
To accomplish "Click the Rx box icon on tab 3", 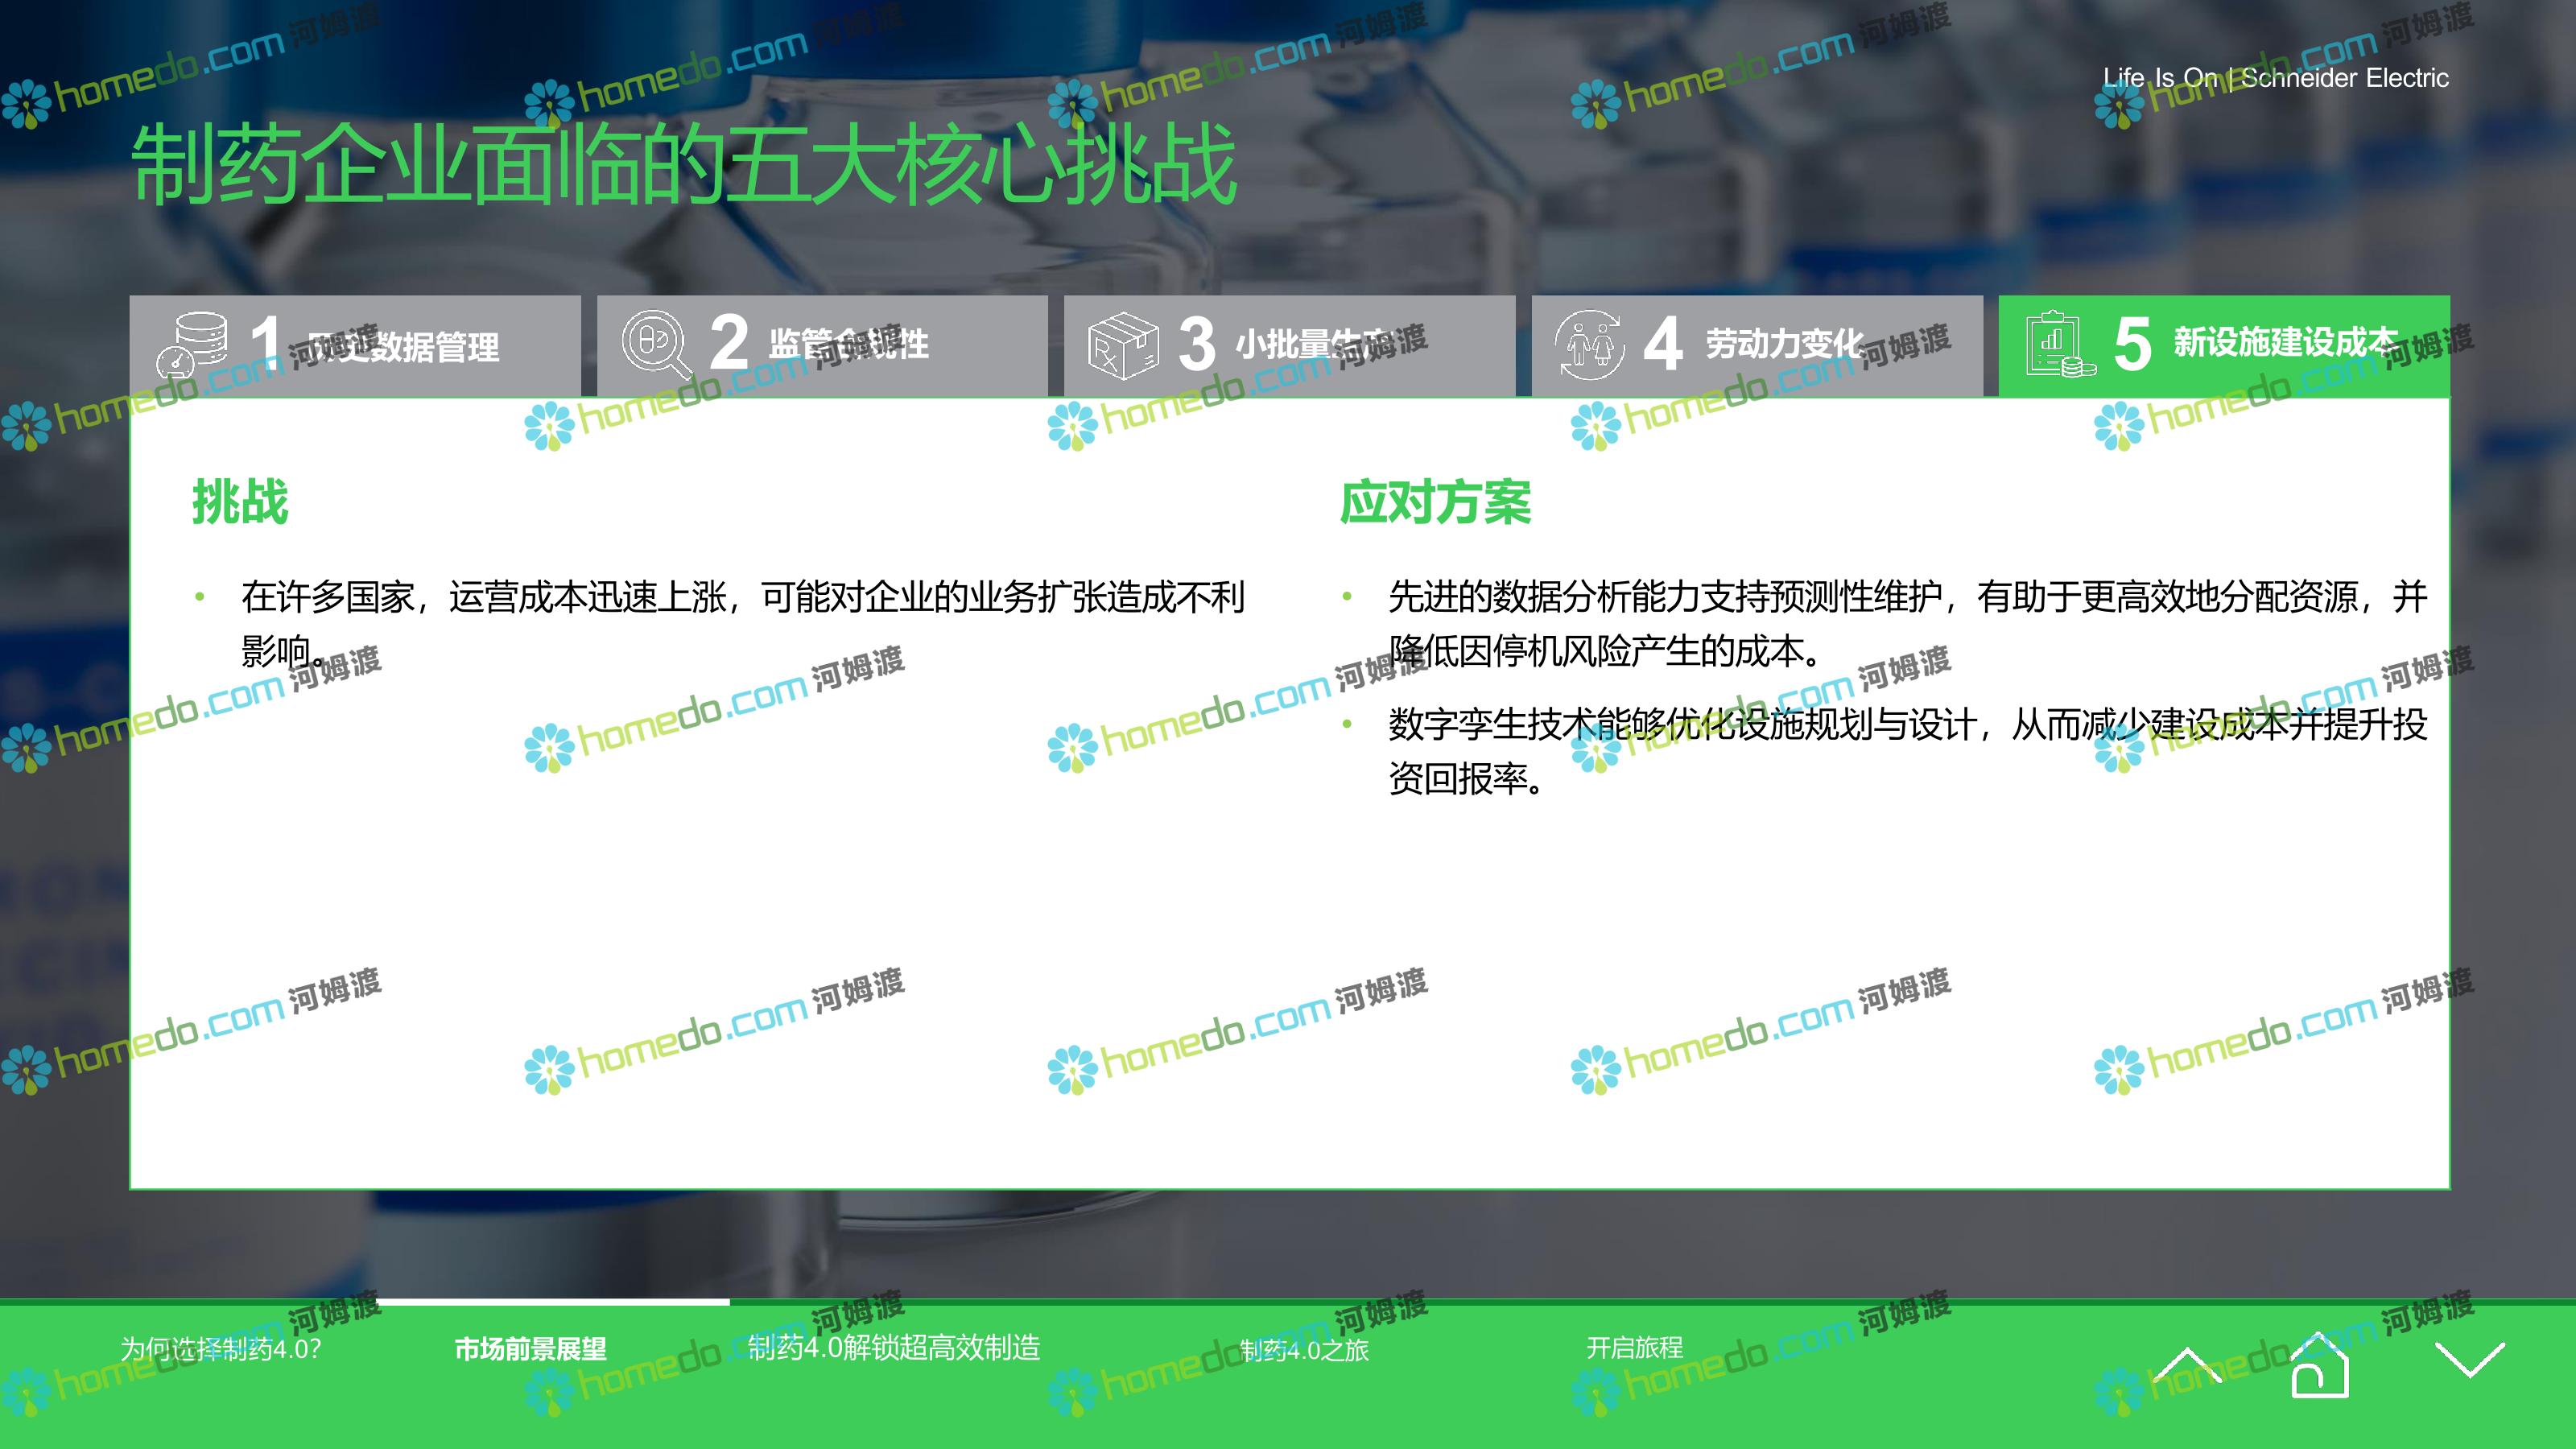I will (x=1122, y=345).
